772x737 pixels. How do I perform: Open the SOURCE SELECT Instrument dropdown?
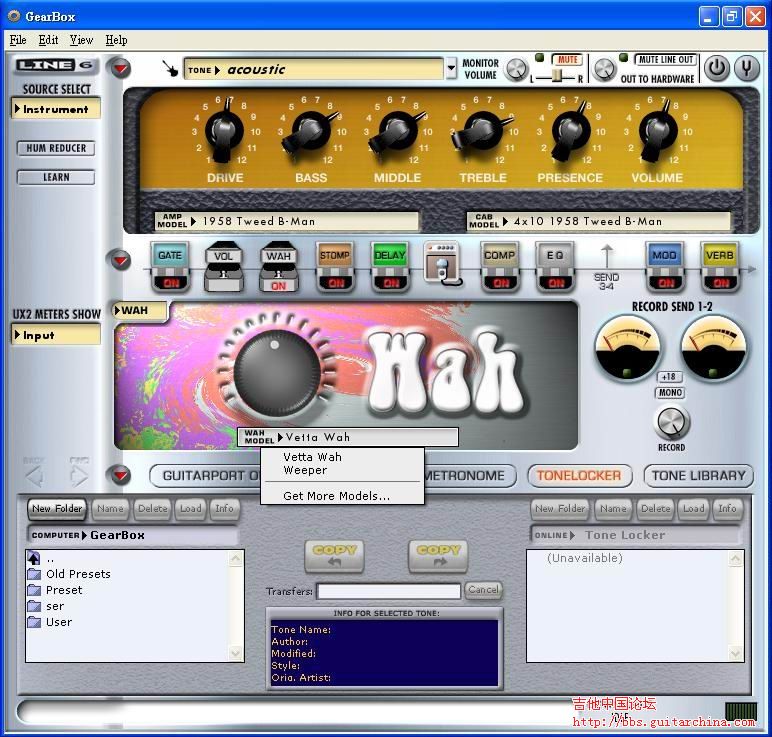56,109
